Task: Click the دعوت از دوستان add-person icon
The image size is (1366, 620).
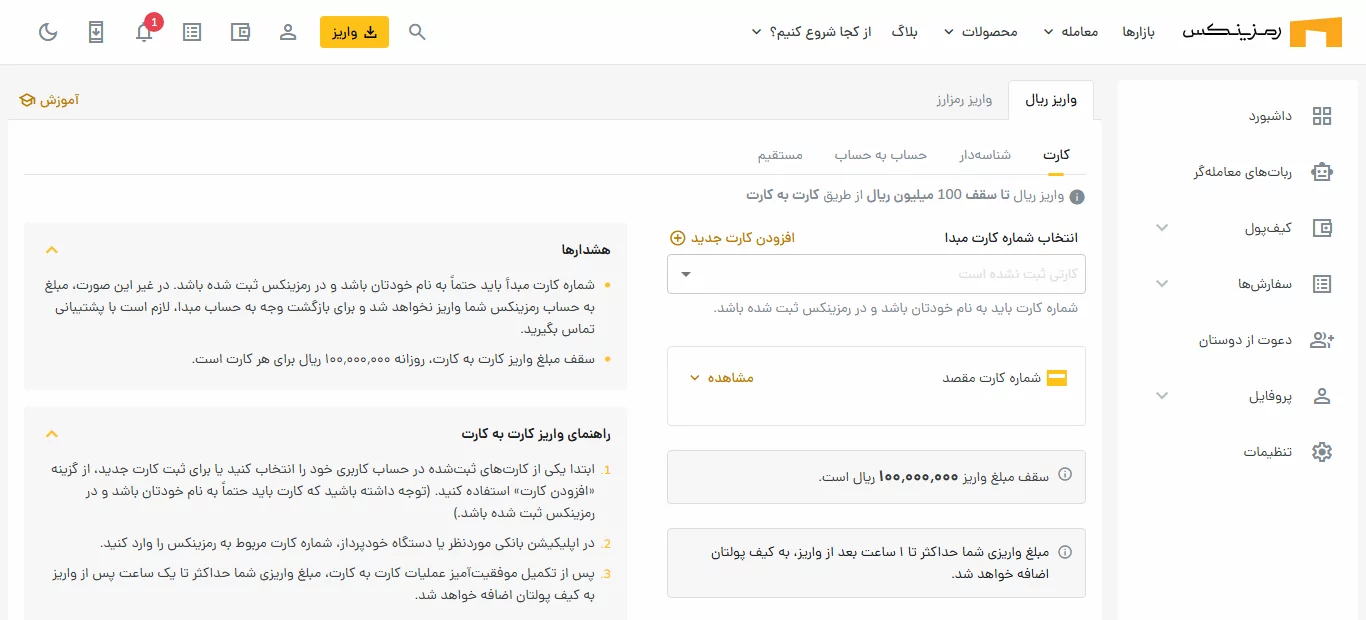Action: pos(1322,340)
